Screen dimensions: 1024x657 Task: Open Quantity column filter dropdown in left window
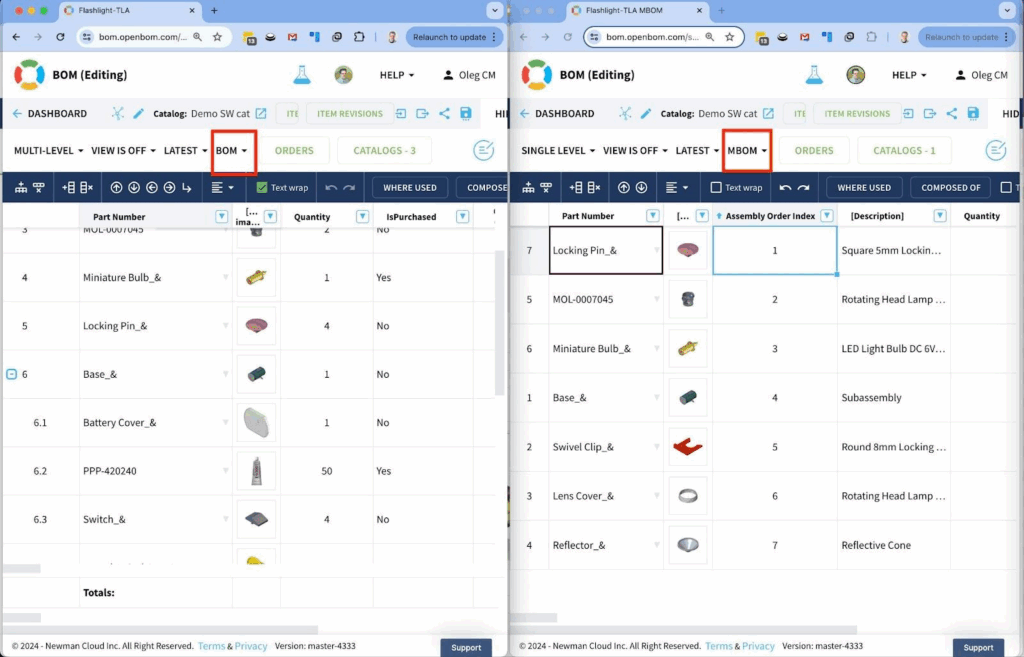[x=362, y=216]
